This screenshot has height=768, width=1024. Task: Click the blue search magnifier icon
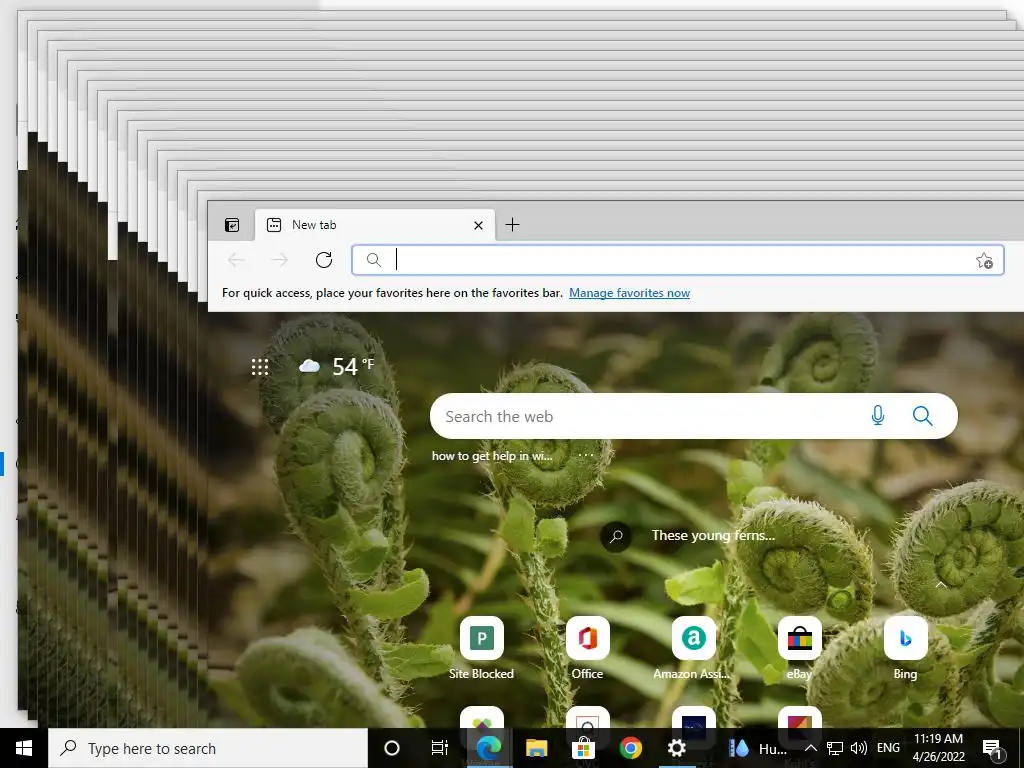[922, 415]
